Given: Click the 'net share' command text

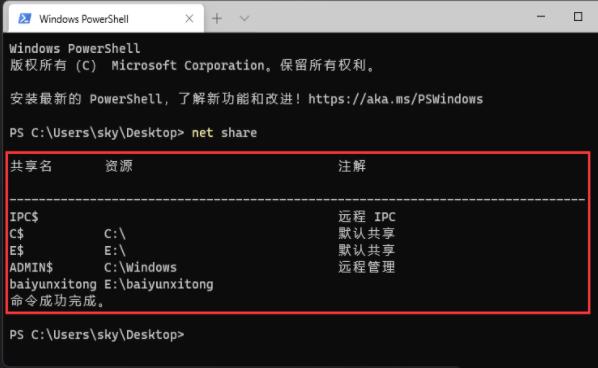Looking at the screenshot, I should pyautogui.click(x=224, y=133).
